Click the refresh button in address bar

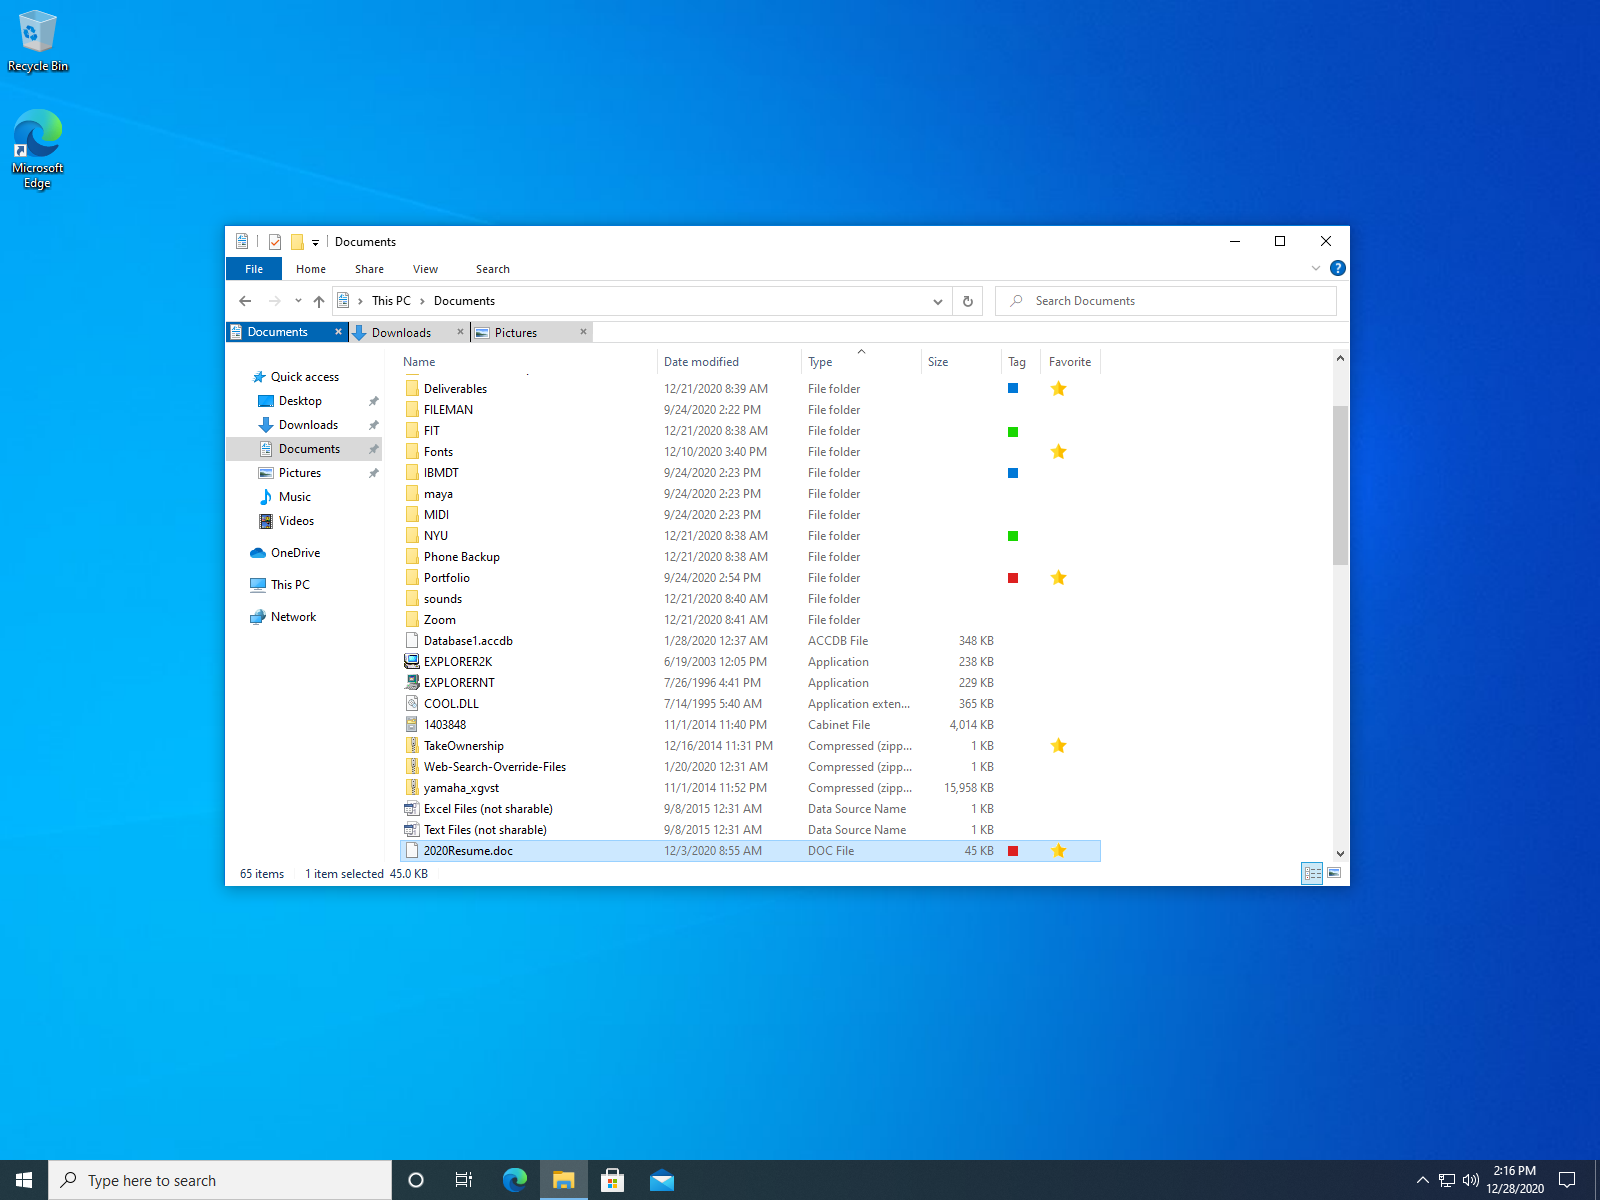[967, 301]
